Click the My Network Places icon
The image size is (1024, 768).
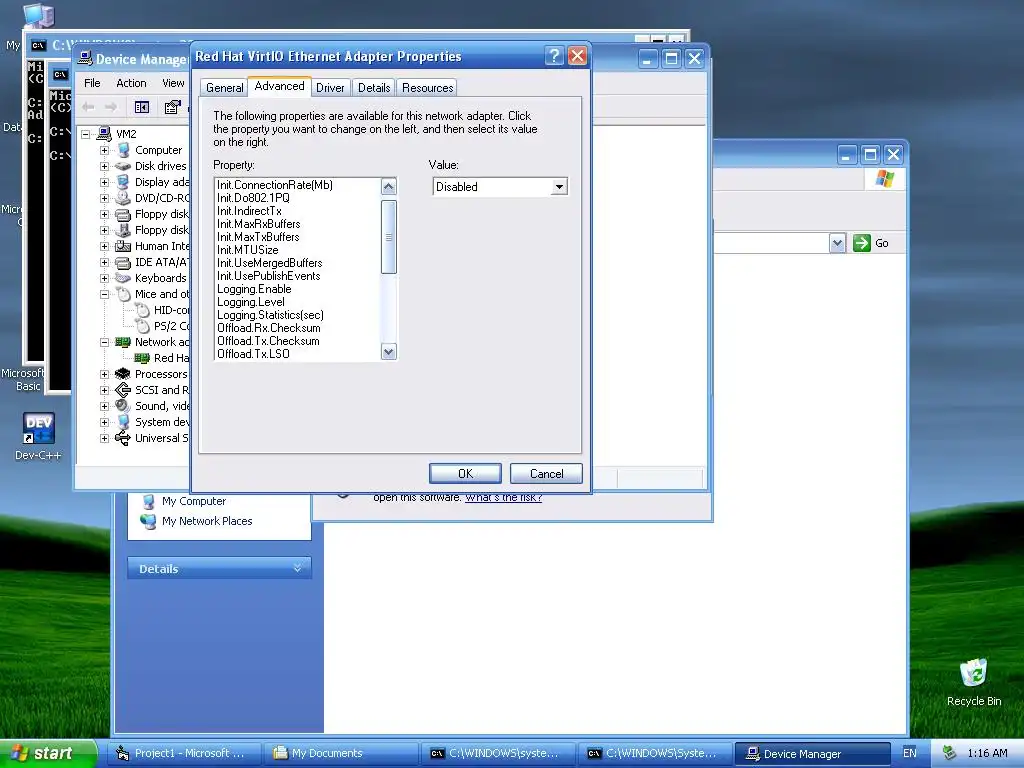tap(149, 521)
